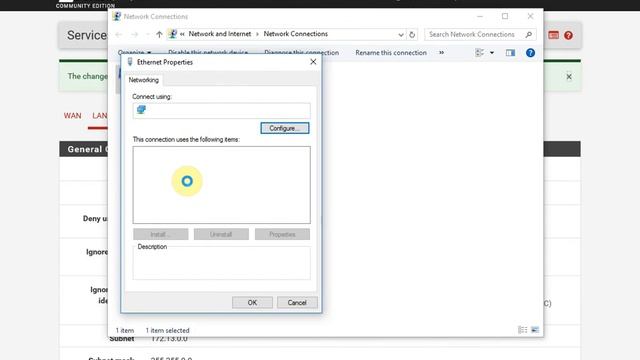
Task: Dismiss the green changes notification
Action: [x=569, y=77]
